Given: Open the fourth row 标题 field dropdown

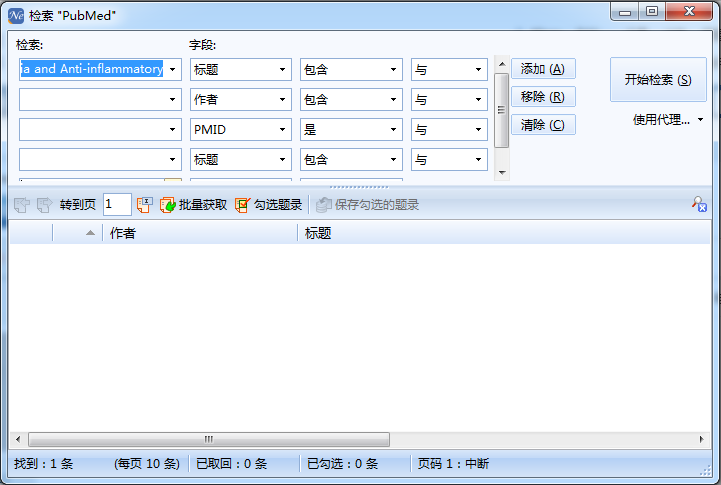Looking at the screenshot, I should pyautogui.click(x=282, y=160).
